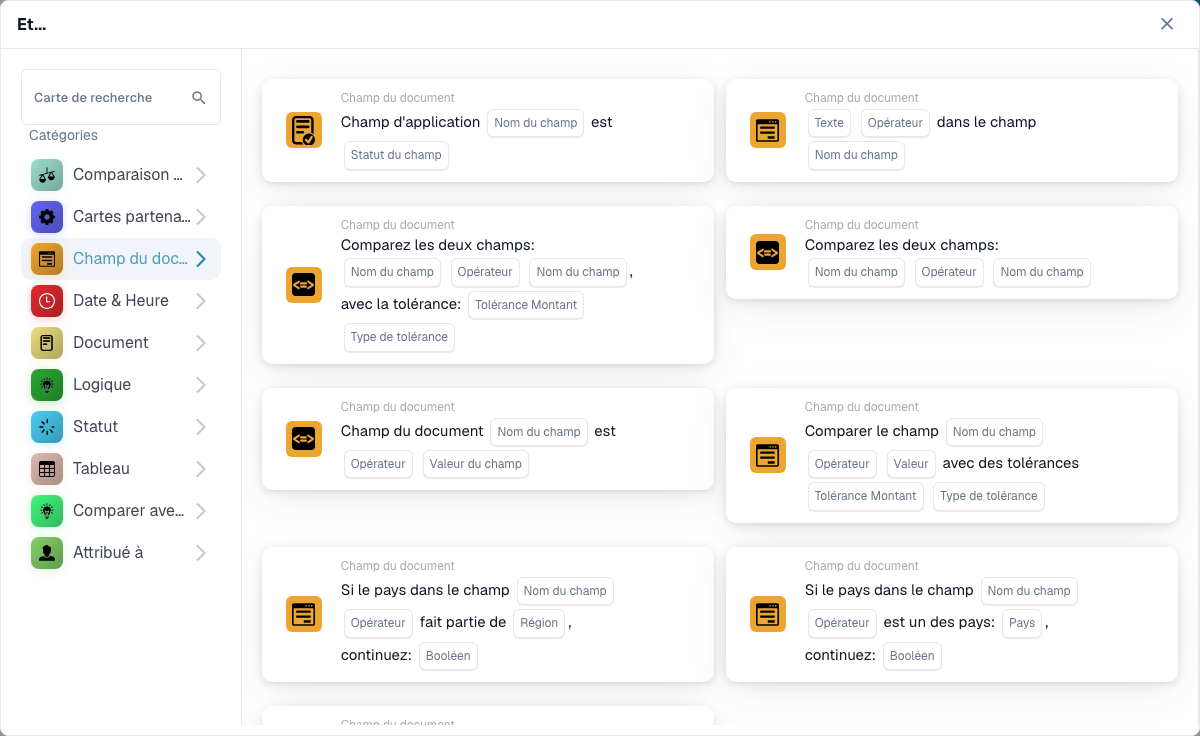Image resolution: width=1200 pixels, height=736 pixels.
Task: Select the Date & Heure category
Action: [x=121, y=301]
